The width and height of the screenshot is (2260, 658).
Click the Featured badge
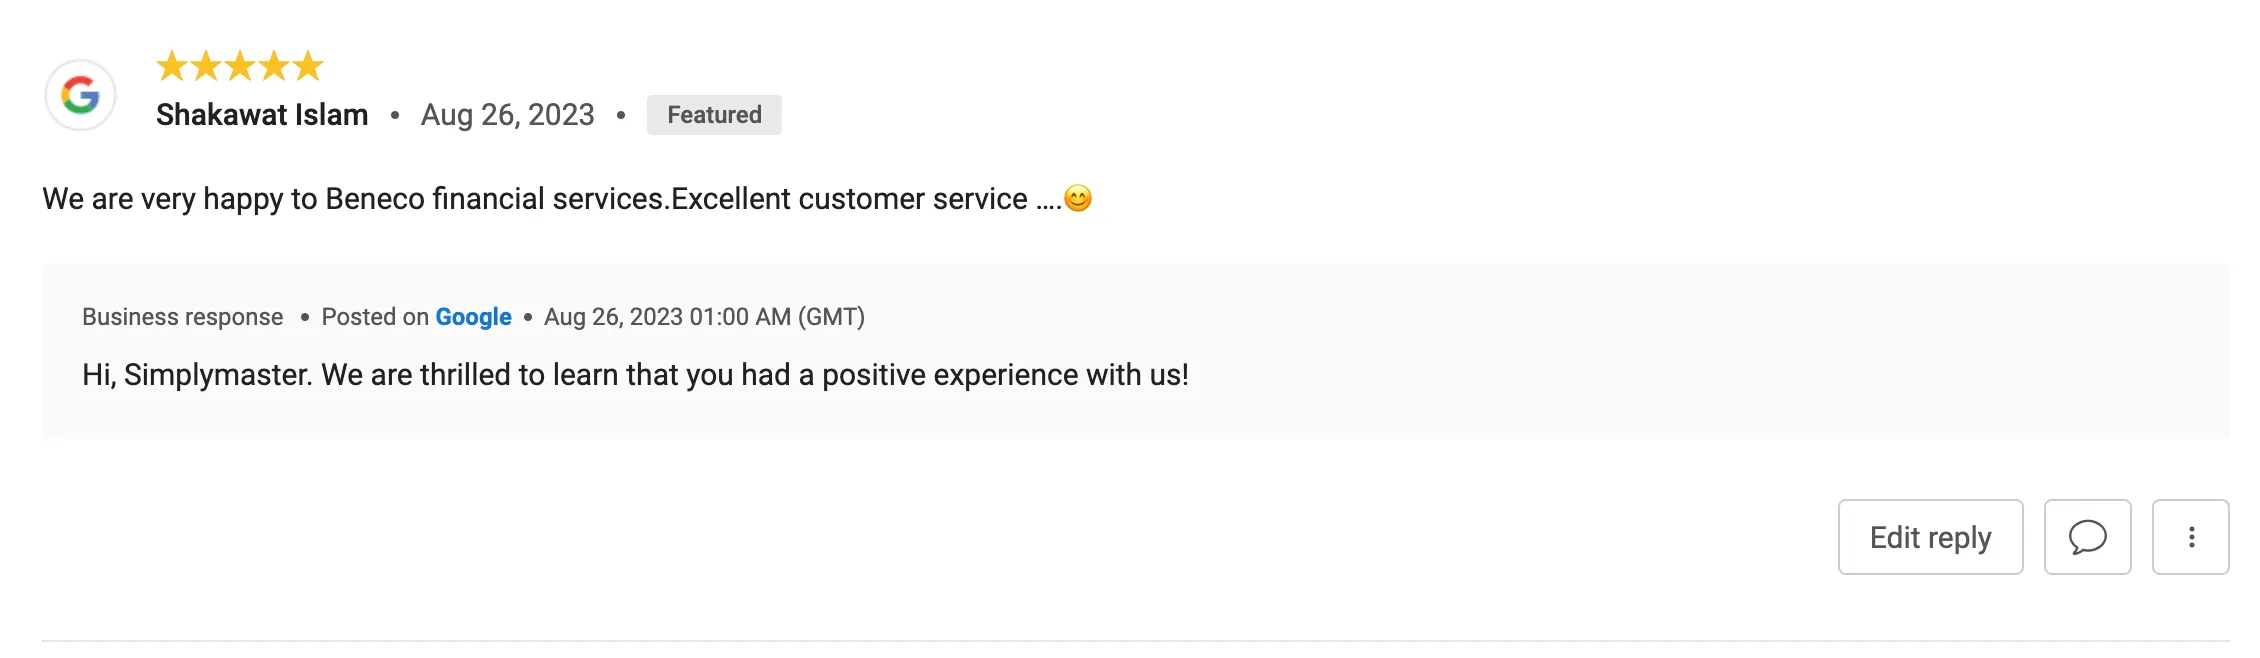pyautogui.click(x=714, y=115)
